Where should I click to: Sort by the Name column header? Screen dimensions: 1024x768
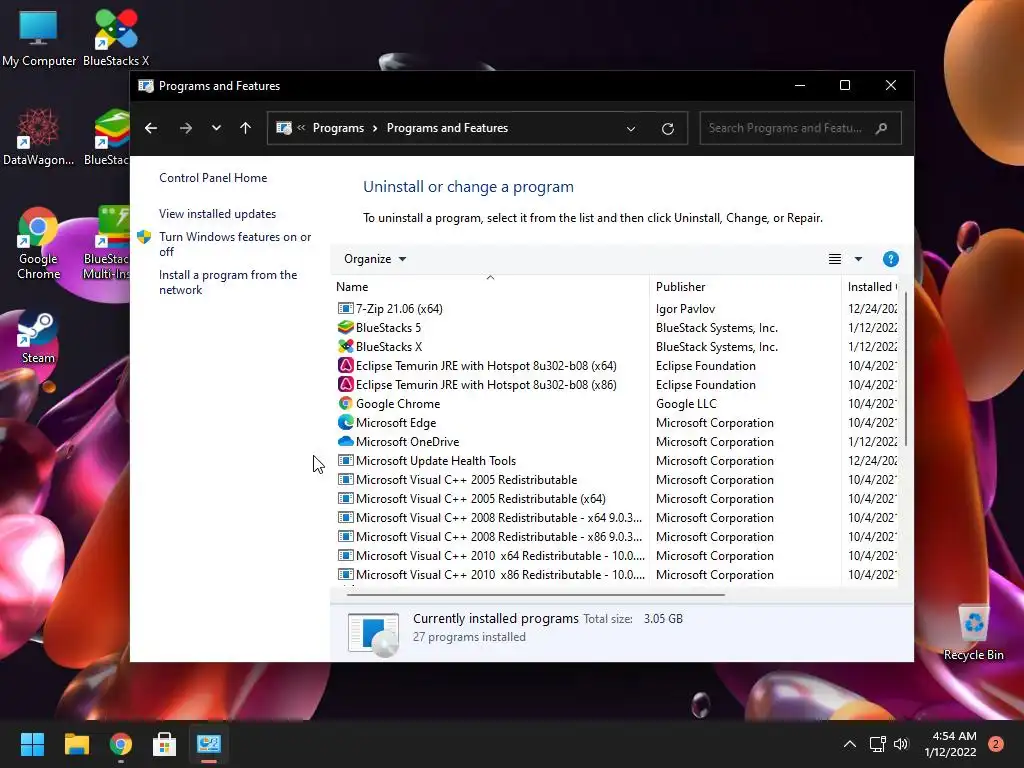490,287
